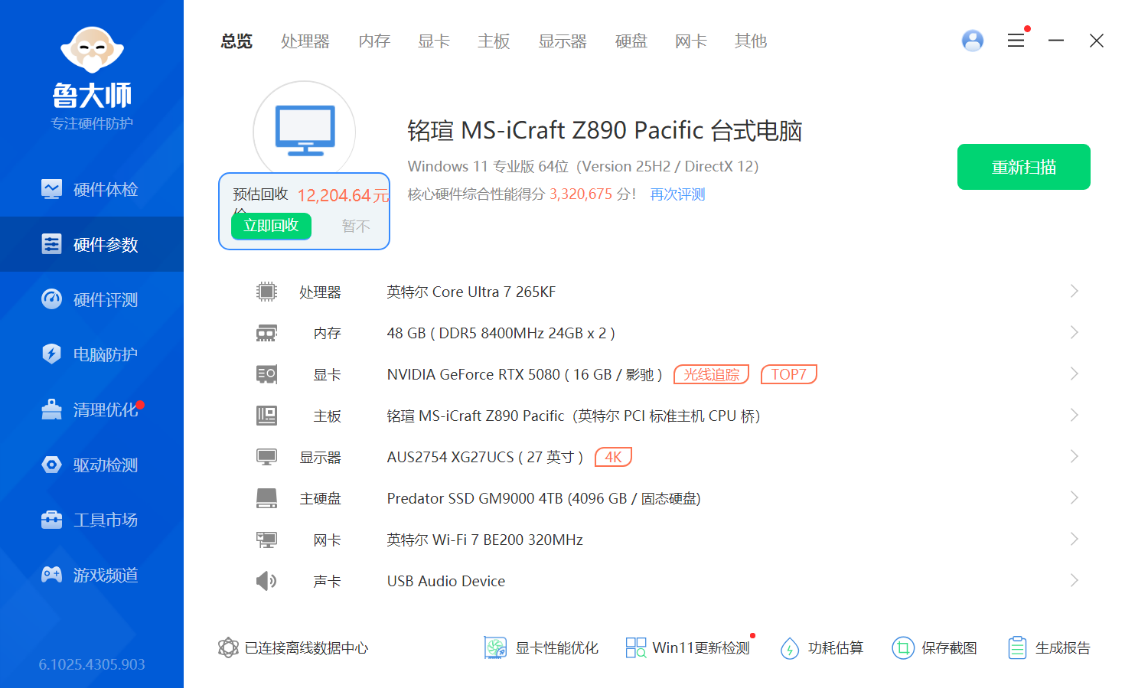Click the main hard disk icon
Image resolution: width=1125 pixels, height=688 pixels.
[266, 498]
